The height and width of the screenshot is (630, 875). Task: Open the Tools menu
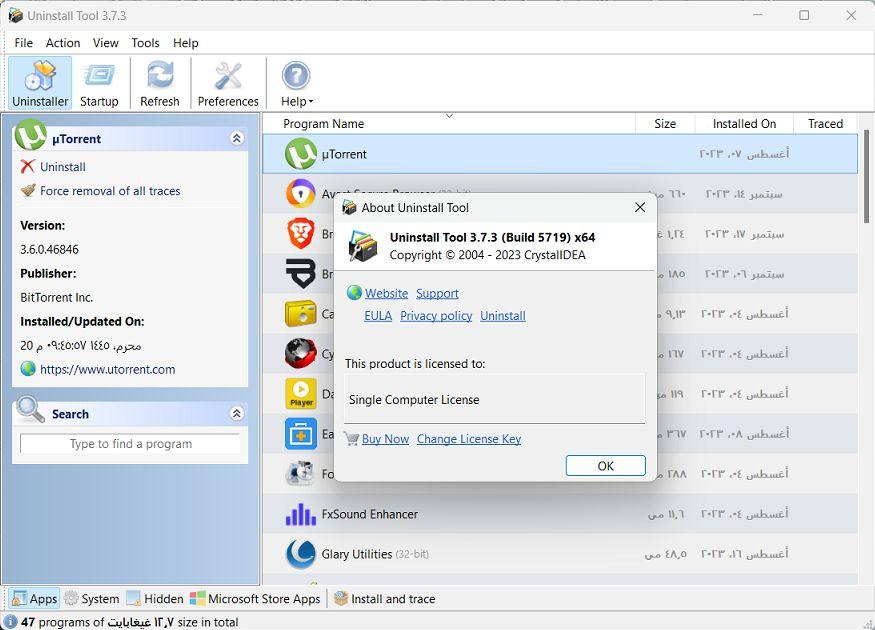point(145,43)
